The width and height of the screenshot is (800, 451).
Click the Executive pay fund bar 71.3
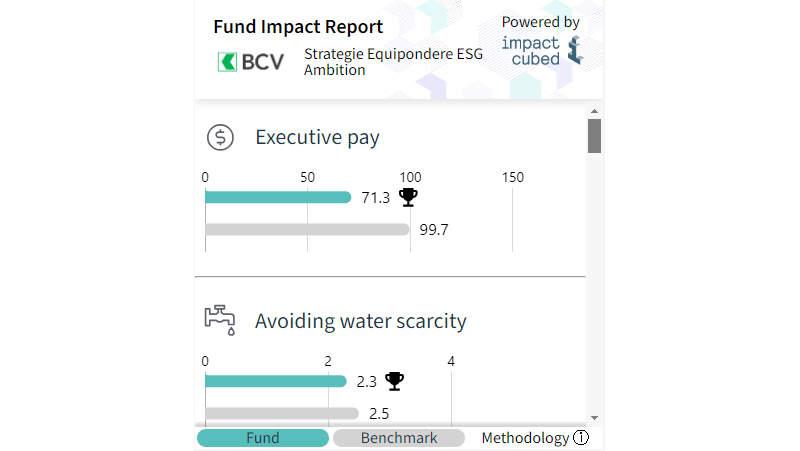pos(278,197)
